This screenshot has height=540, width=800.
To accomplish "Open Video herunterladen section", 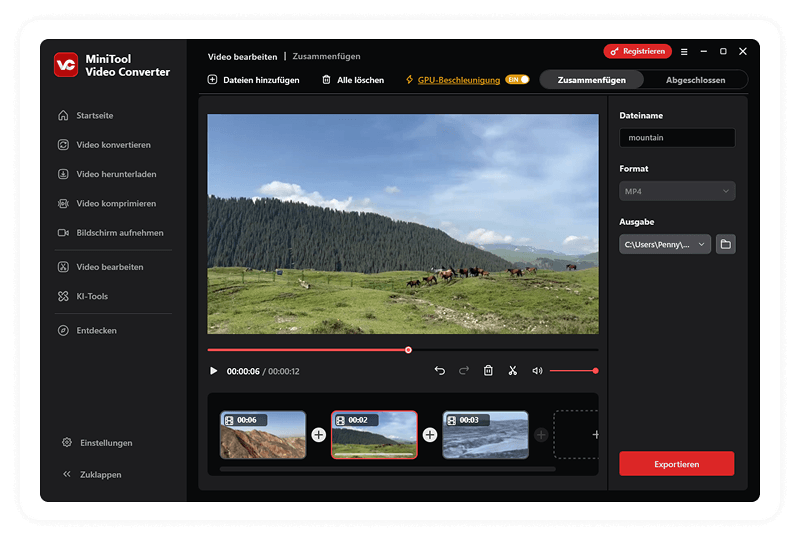I will (x=107, y=174).
